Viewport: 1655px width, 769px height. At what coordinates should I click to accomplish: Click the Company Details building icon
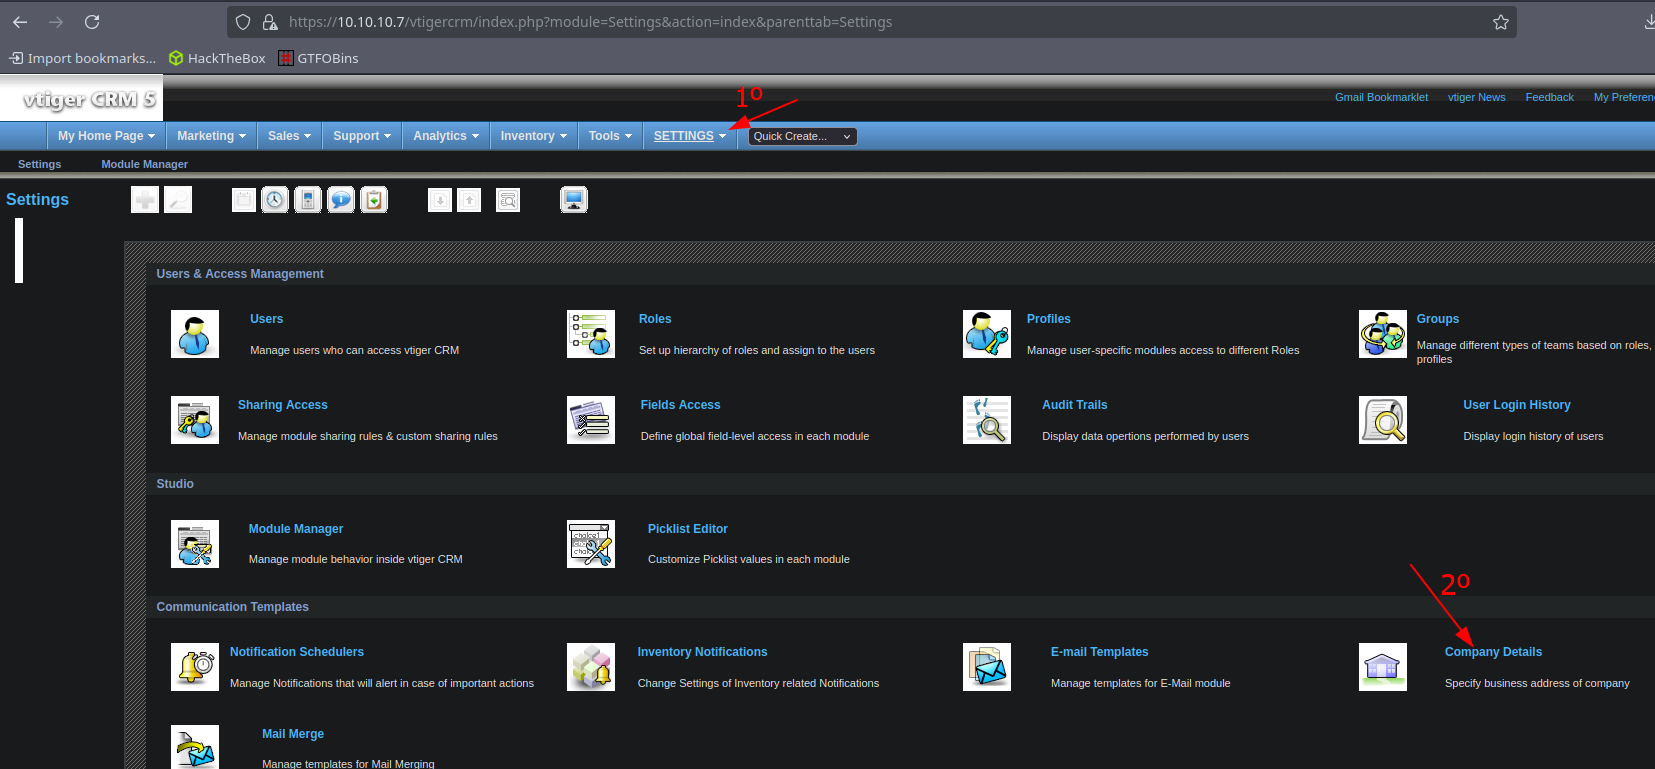[1383, 667]
